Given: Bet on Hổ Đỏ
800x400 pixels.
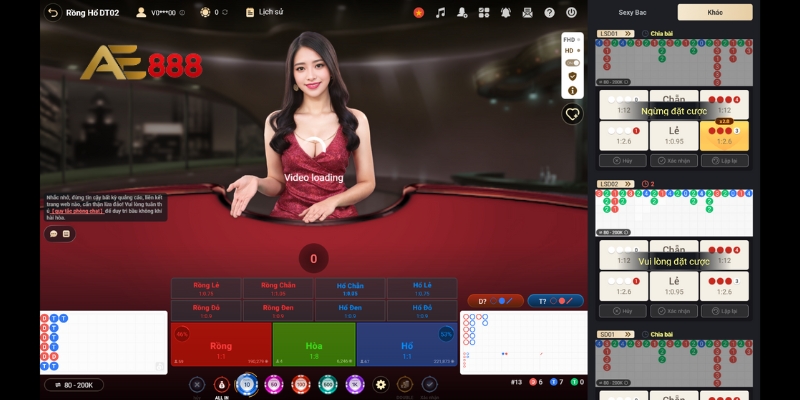Looking at the screenshot, I should click(x=422, y=311).
